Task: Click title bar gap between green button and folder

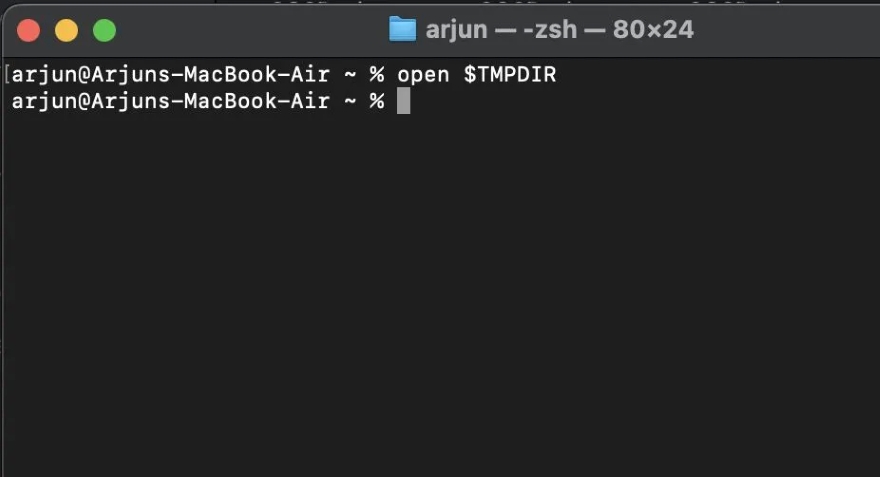Action: pos(250,29)
